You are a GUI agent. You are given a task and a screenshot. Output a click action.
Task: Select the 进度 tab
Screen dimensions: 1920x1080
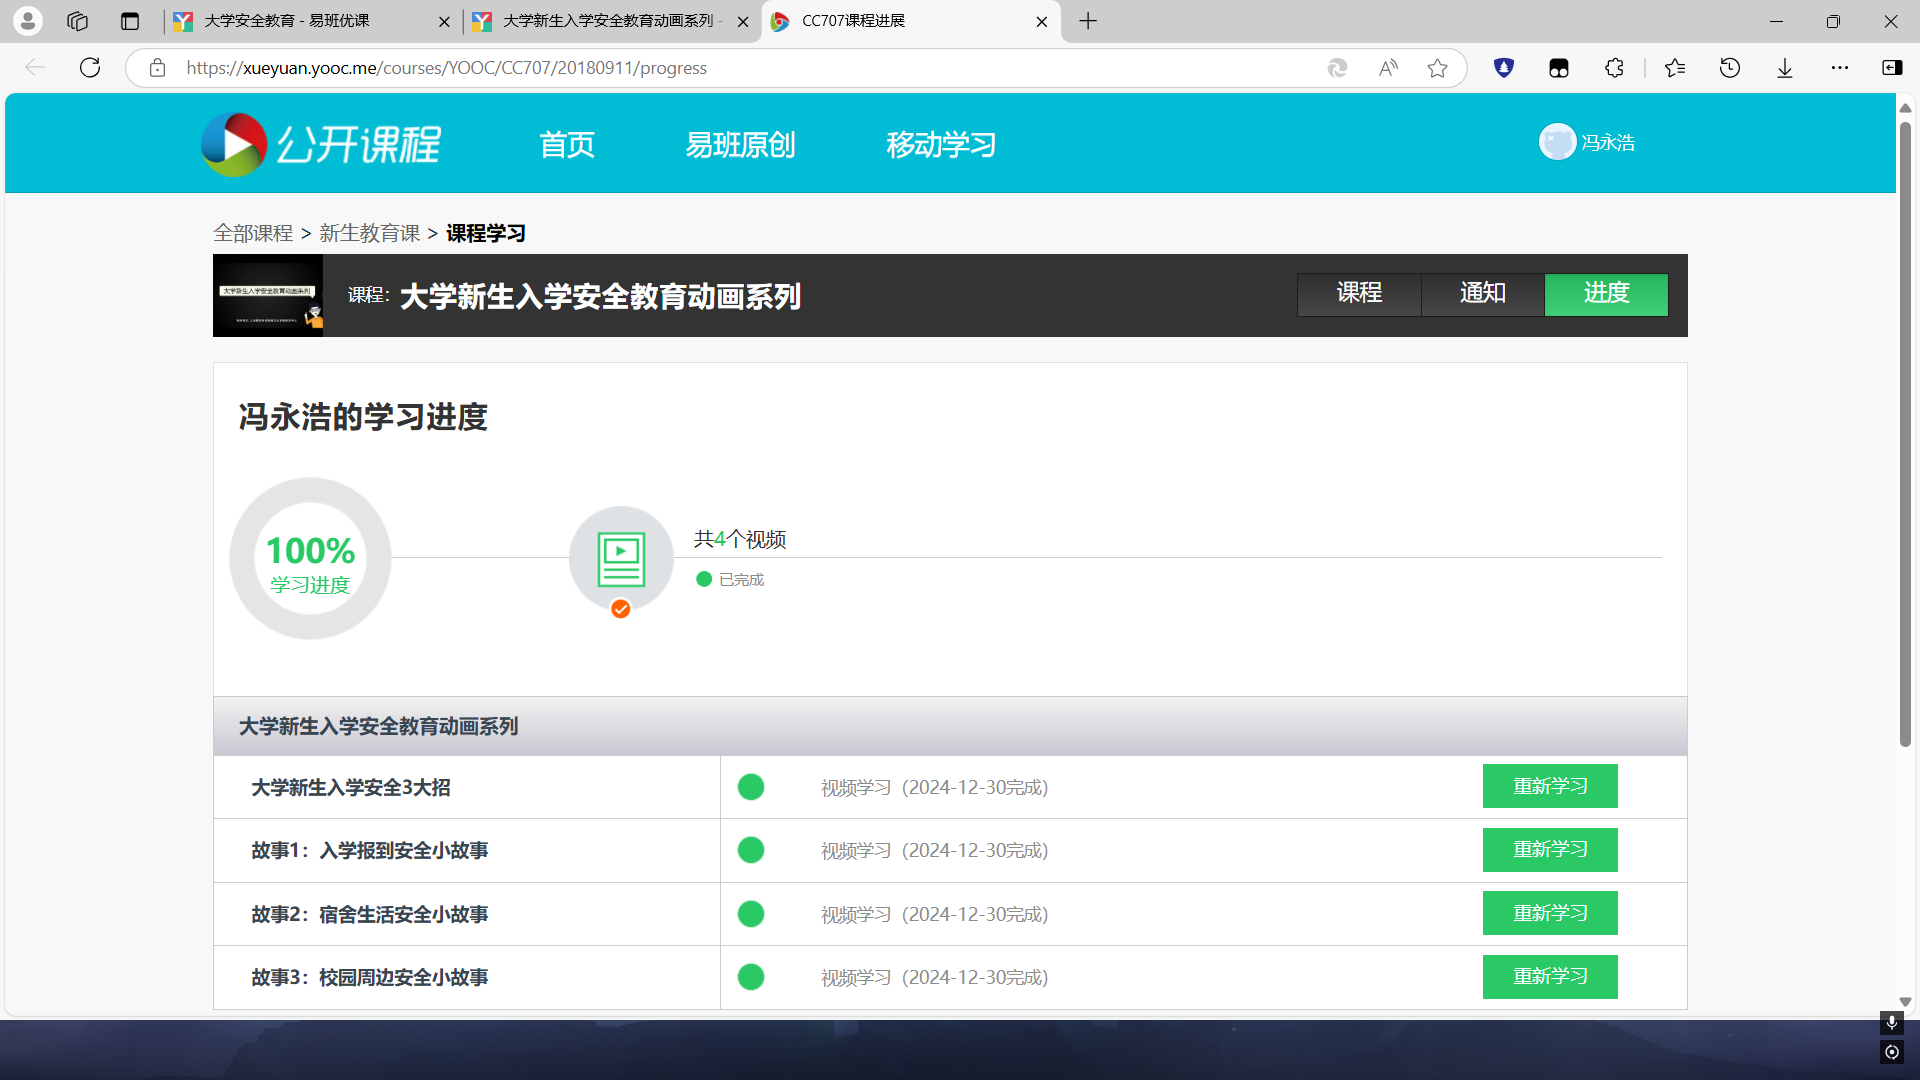tap(1606, 294)
